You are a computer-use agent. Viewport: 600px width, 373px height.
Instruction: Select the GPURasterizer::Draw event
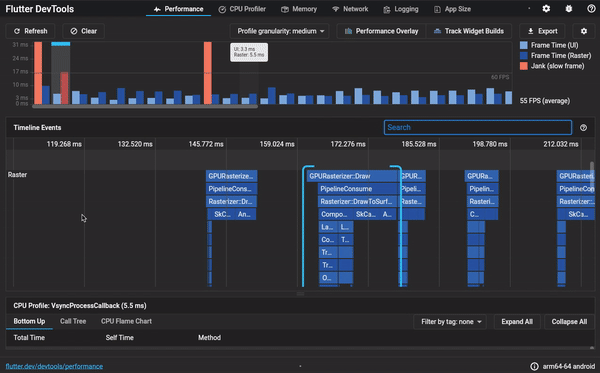(x=352, y=176)
